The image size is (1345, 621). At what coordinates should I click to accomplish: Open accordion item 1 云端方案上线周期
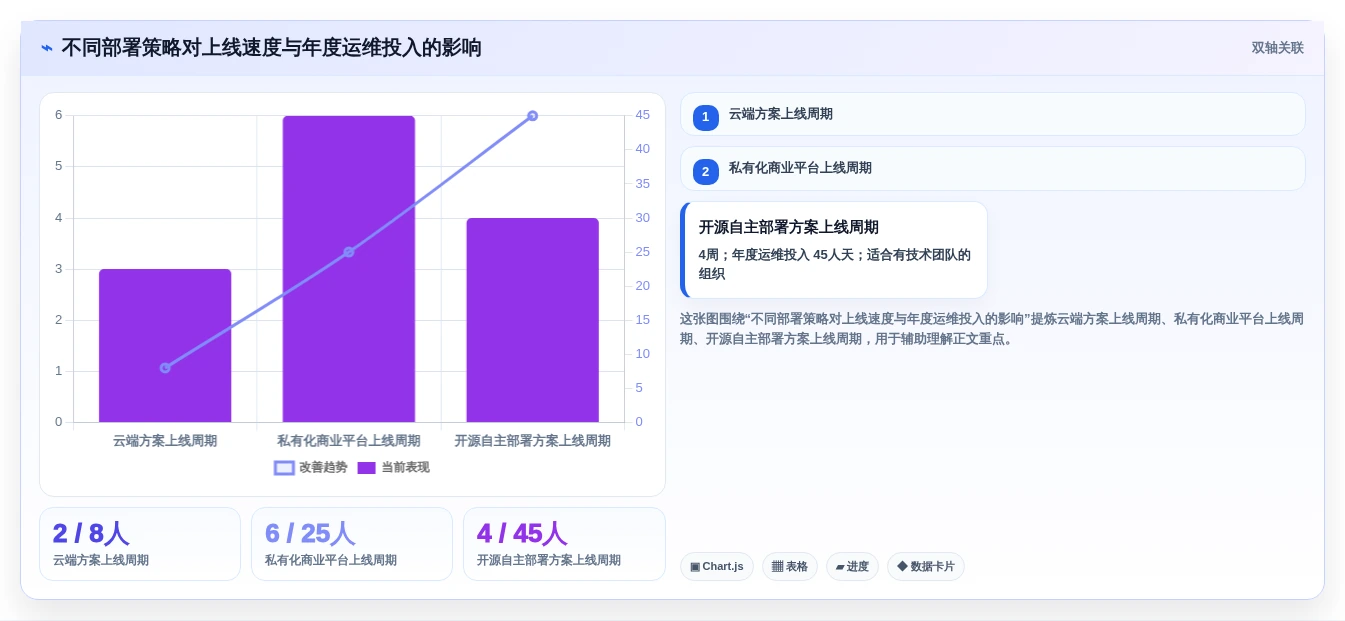(x=992, y=114)
